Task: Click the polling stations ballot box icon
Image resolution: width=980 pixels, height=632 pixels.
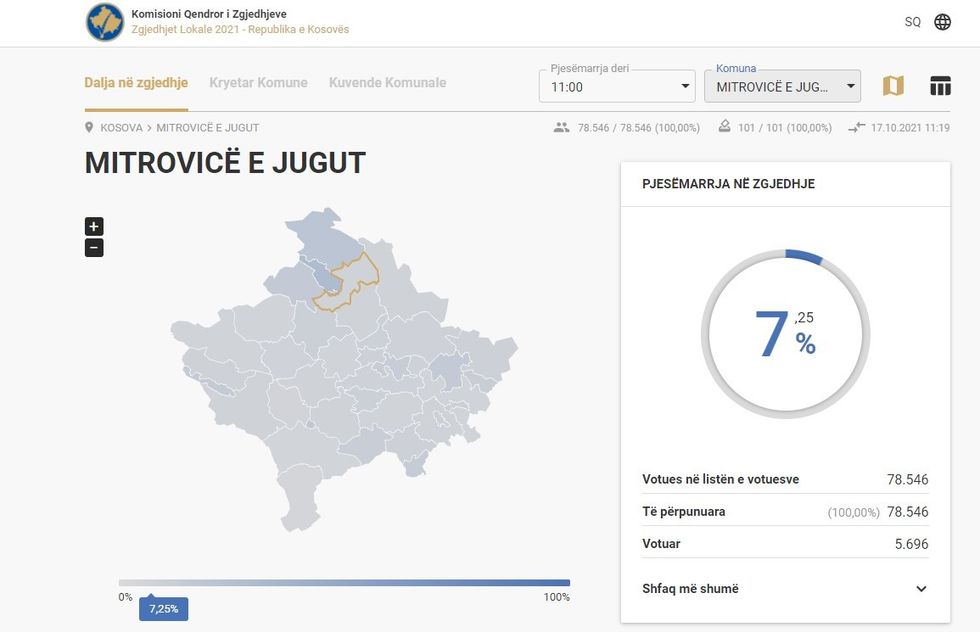Action: click(725, 128)
